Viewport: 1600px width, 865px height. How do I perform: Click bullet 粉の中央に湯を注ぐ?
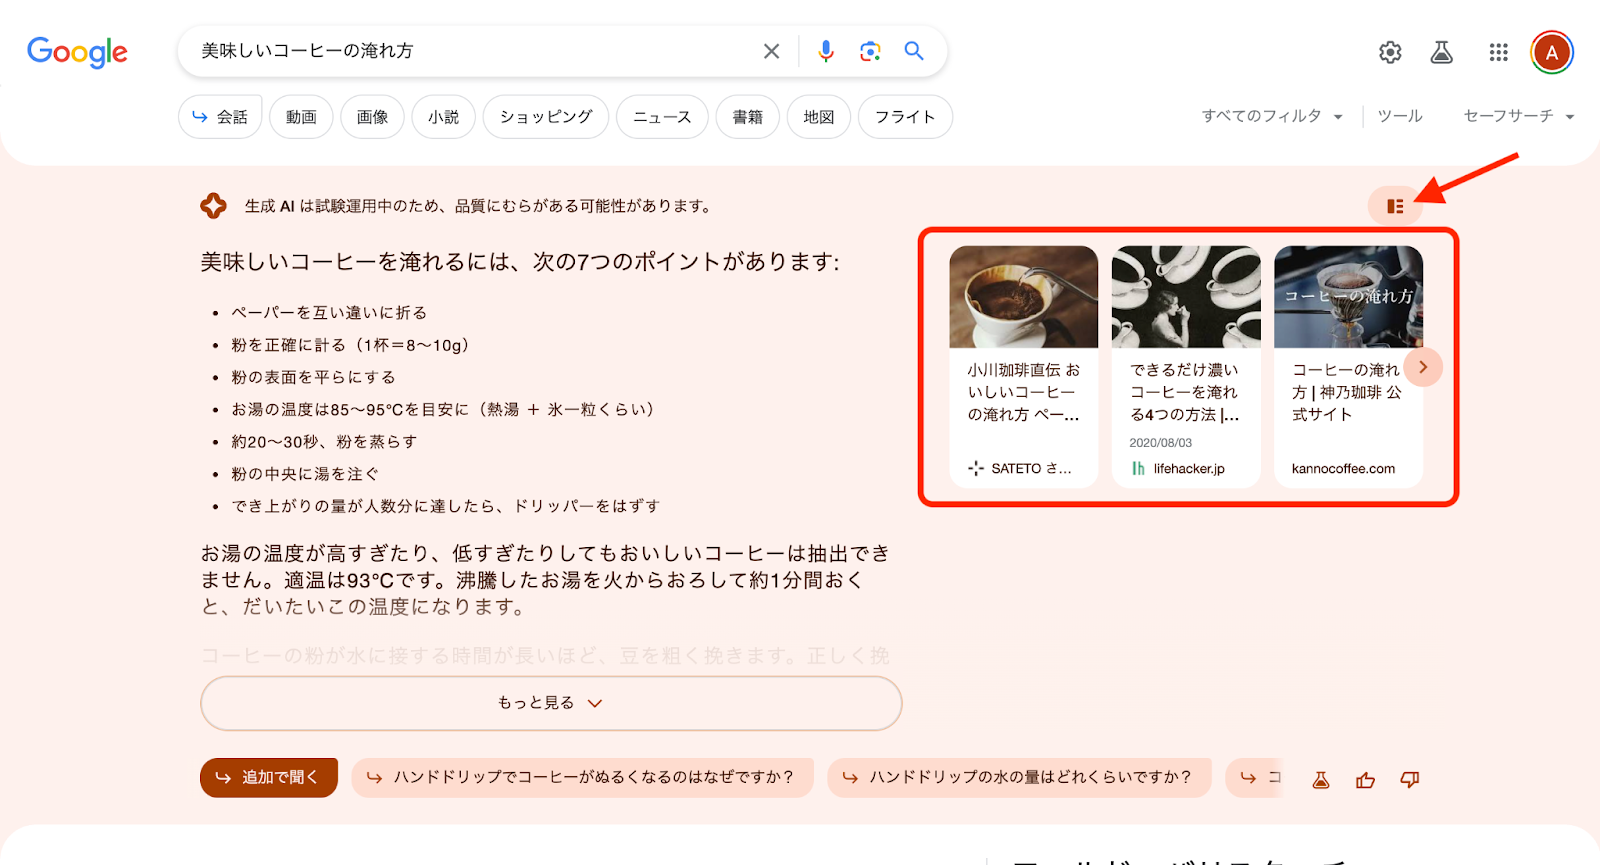pyautogui.click(x=305, y=474)
